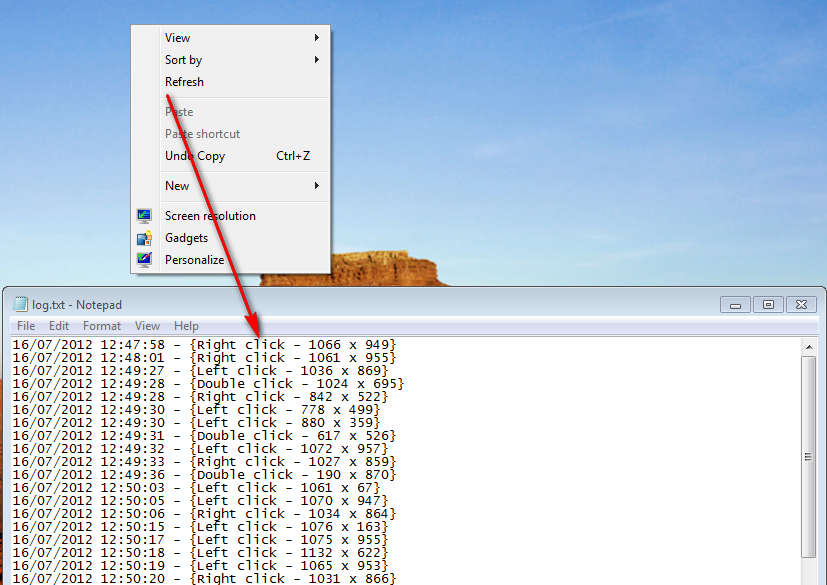Click the Gadgets icon in the context menu

(x=145, y=238)
